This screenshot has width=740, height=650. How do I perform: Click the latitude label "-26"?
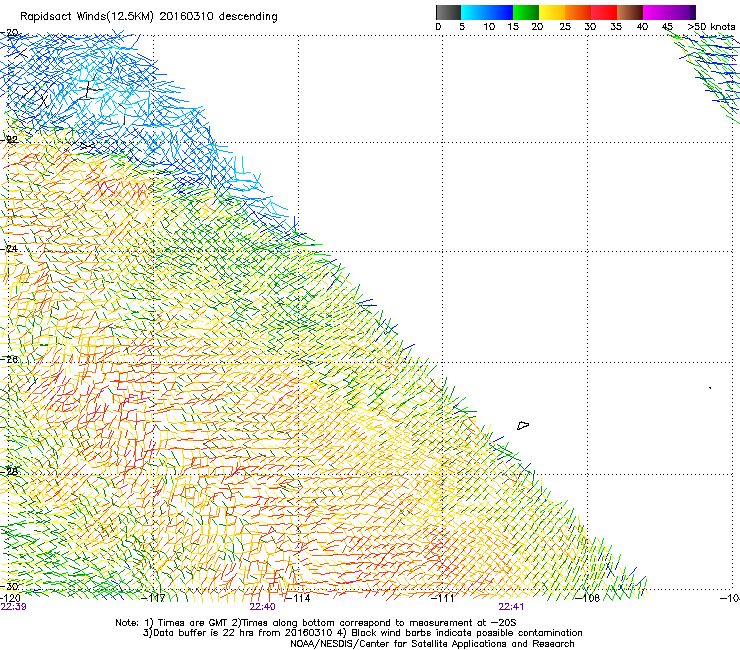click(9, 360)
